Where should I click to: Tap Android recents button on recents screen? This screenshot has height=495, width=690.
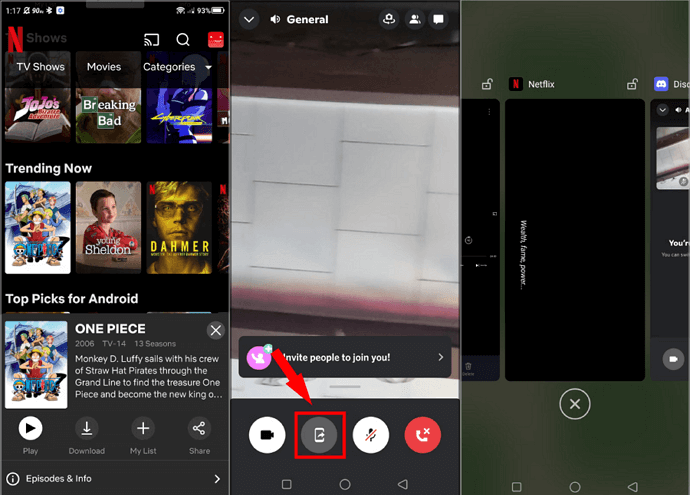tap(517, 487)
